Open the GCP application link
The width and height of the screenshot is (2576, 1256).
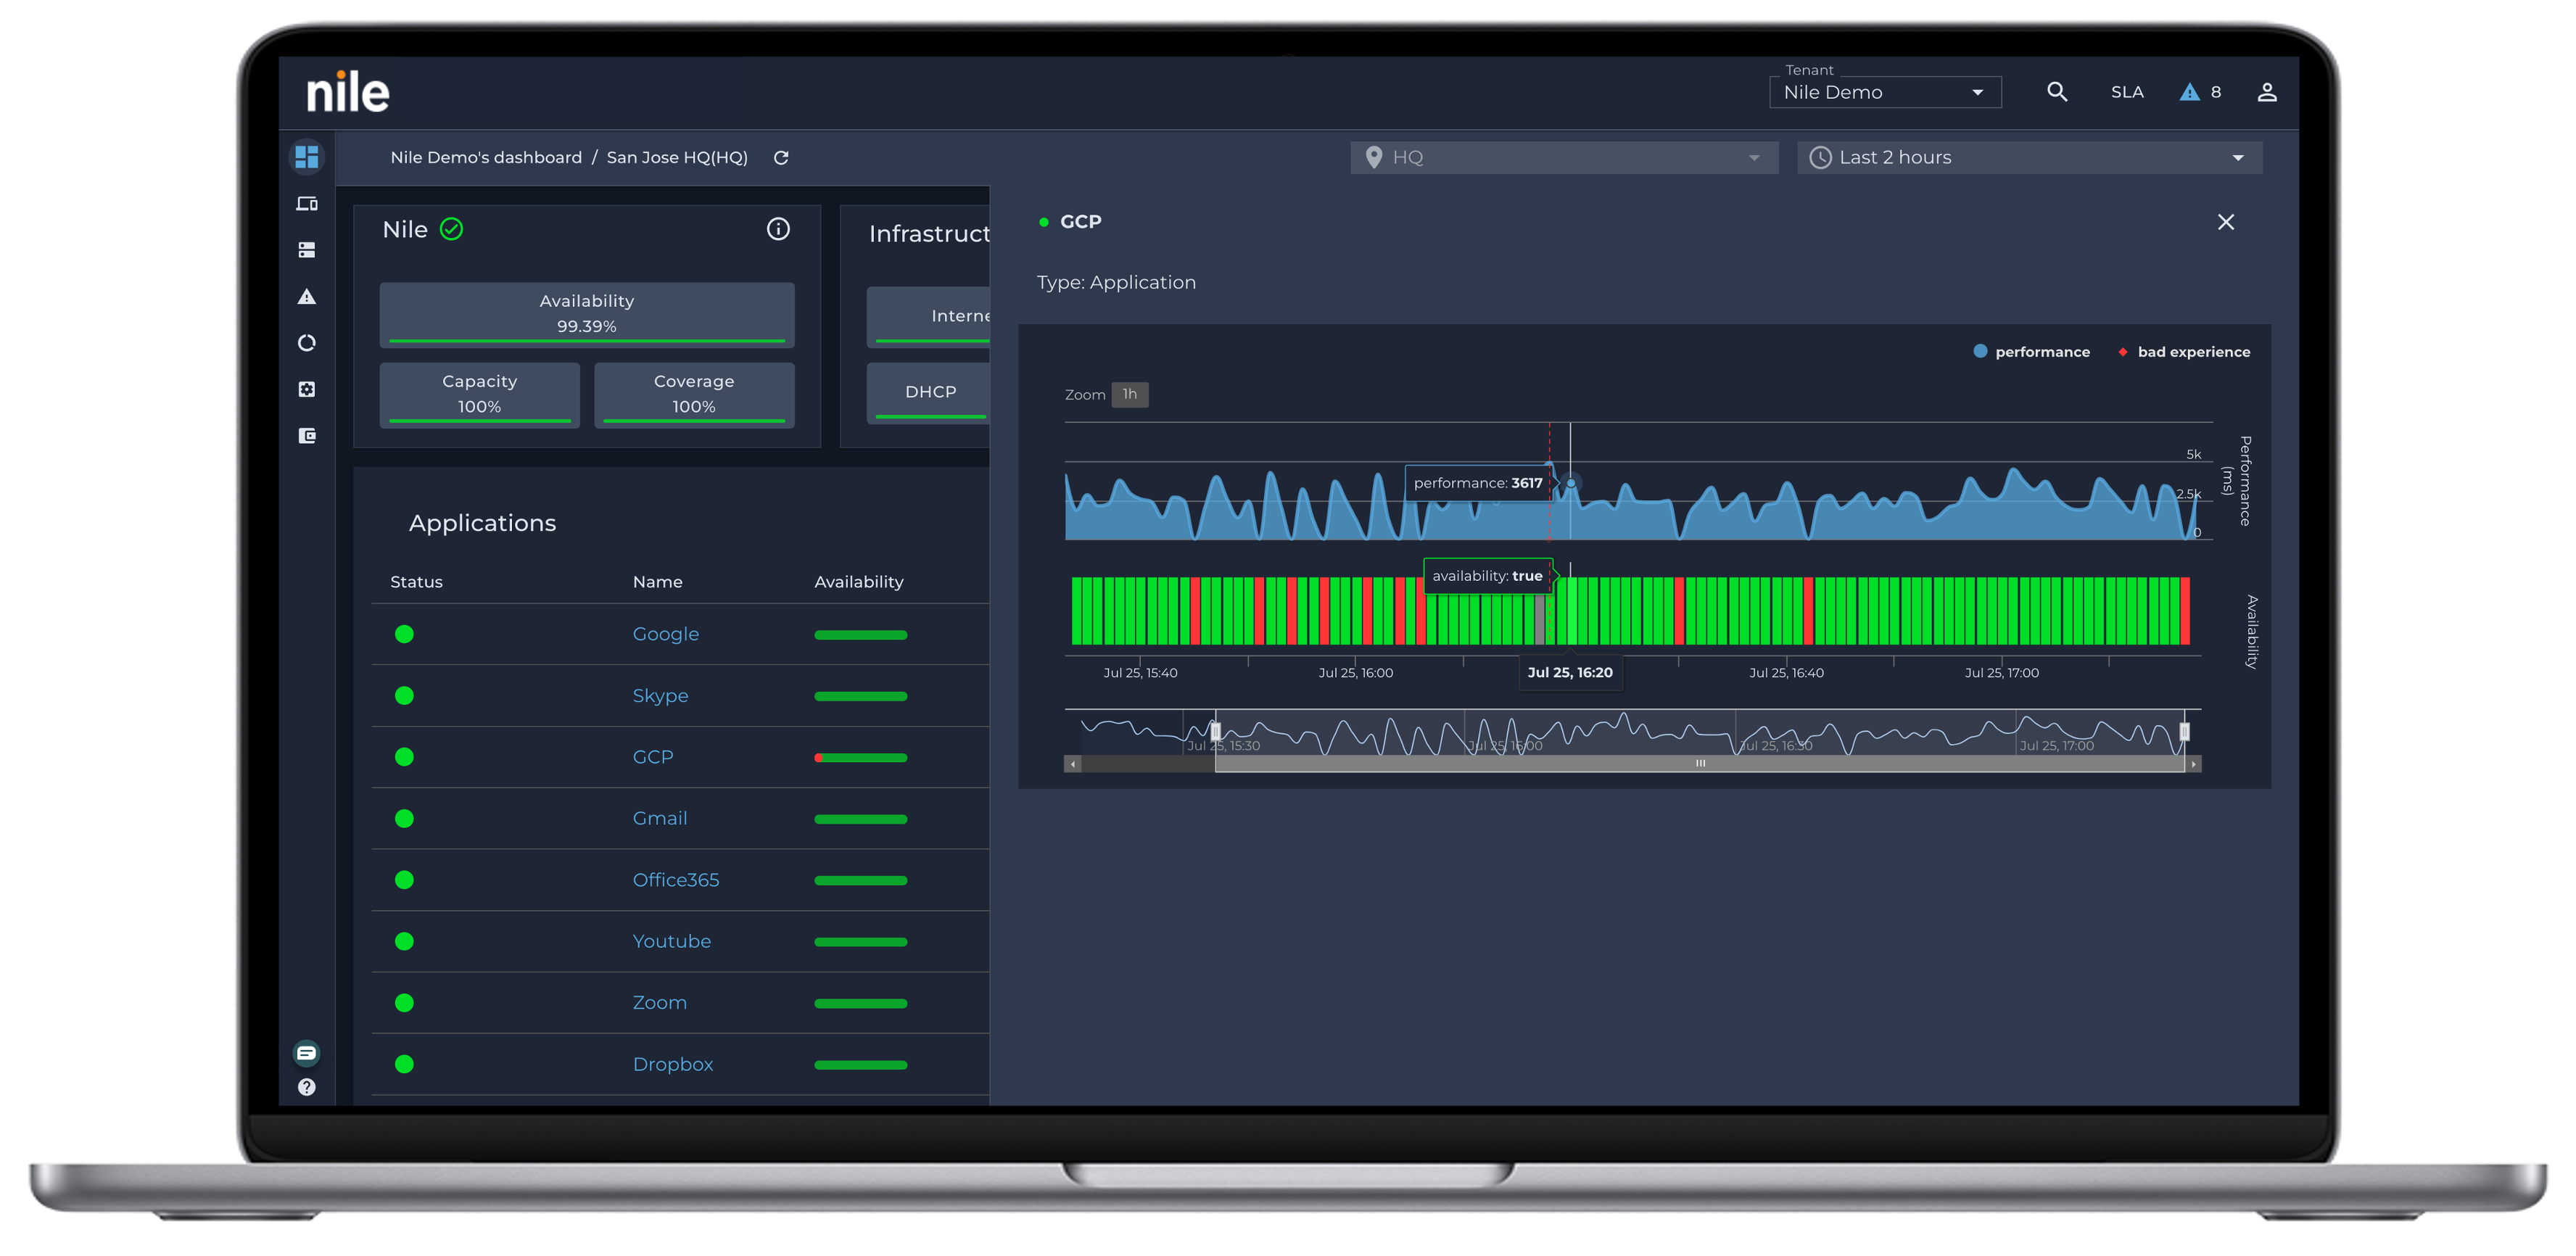click(x=652, y=757)
